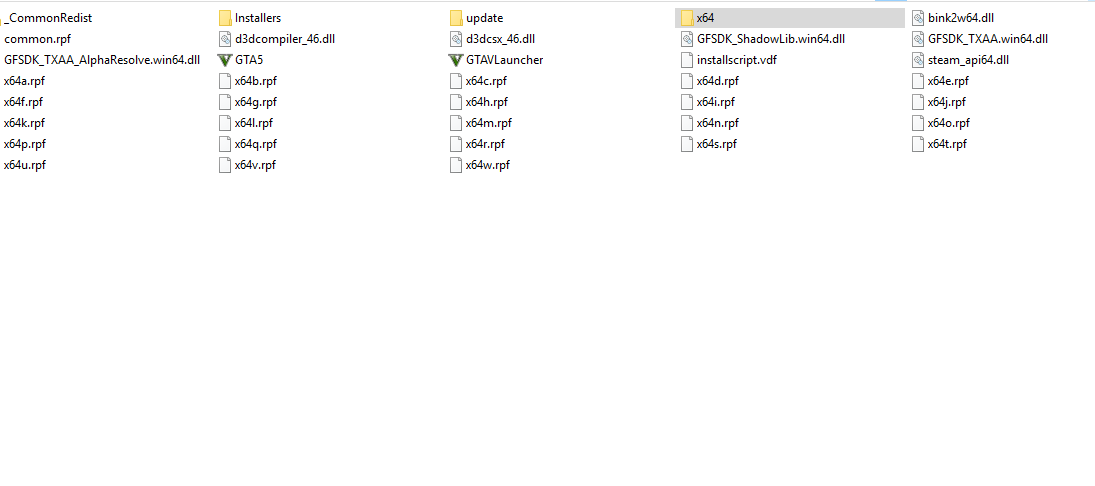Viewport: 1095px width, 486px height.
Task: Select the GTAVLauncher application icon
Action: click(x=456, y=60)
